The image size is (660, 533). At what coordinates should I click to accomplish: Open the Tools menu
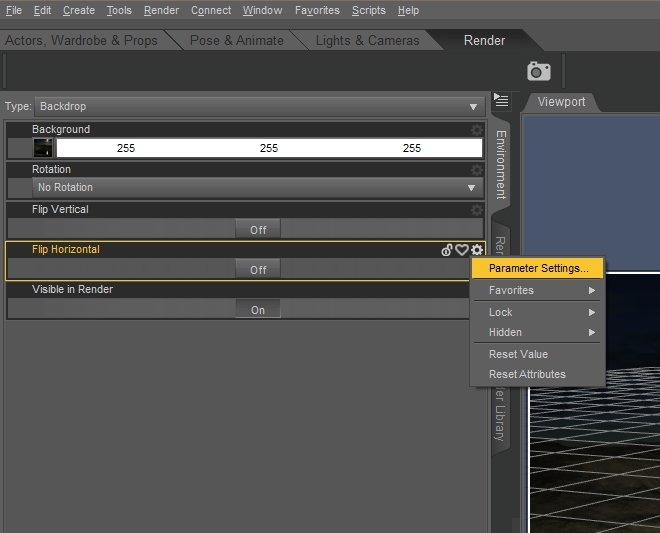click(x=119, y=10)
